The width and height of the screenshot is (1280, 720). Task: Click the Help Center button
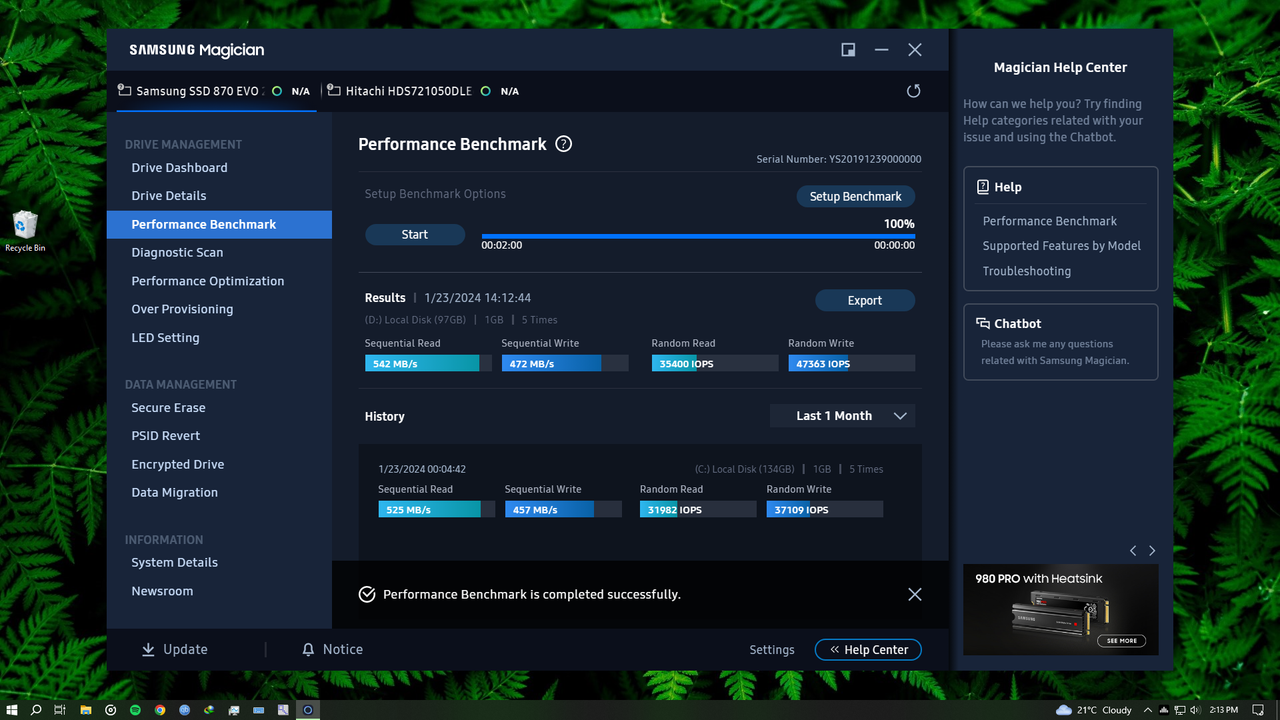(x=868, y=650)
